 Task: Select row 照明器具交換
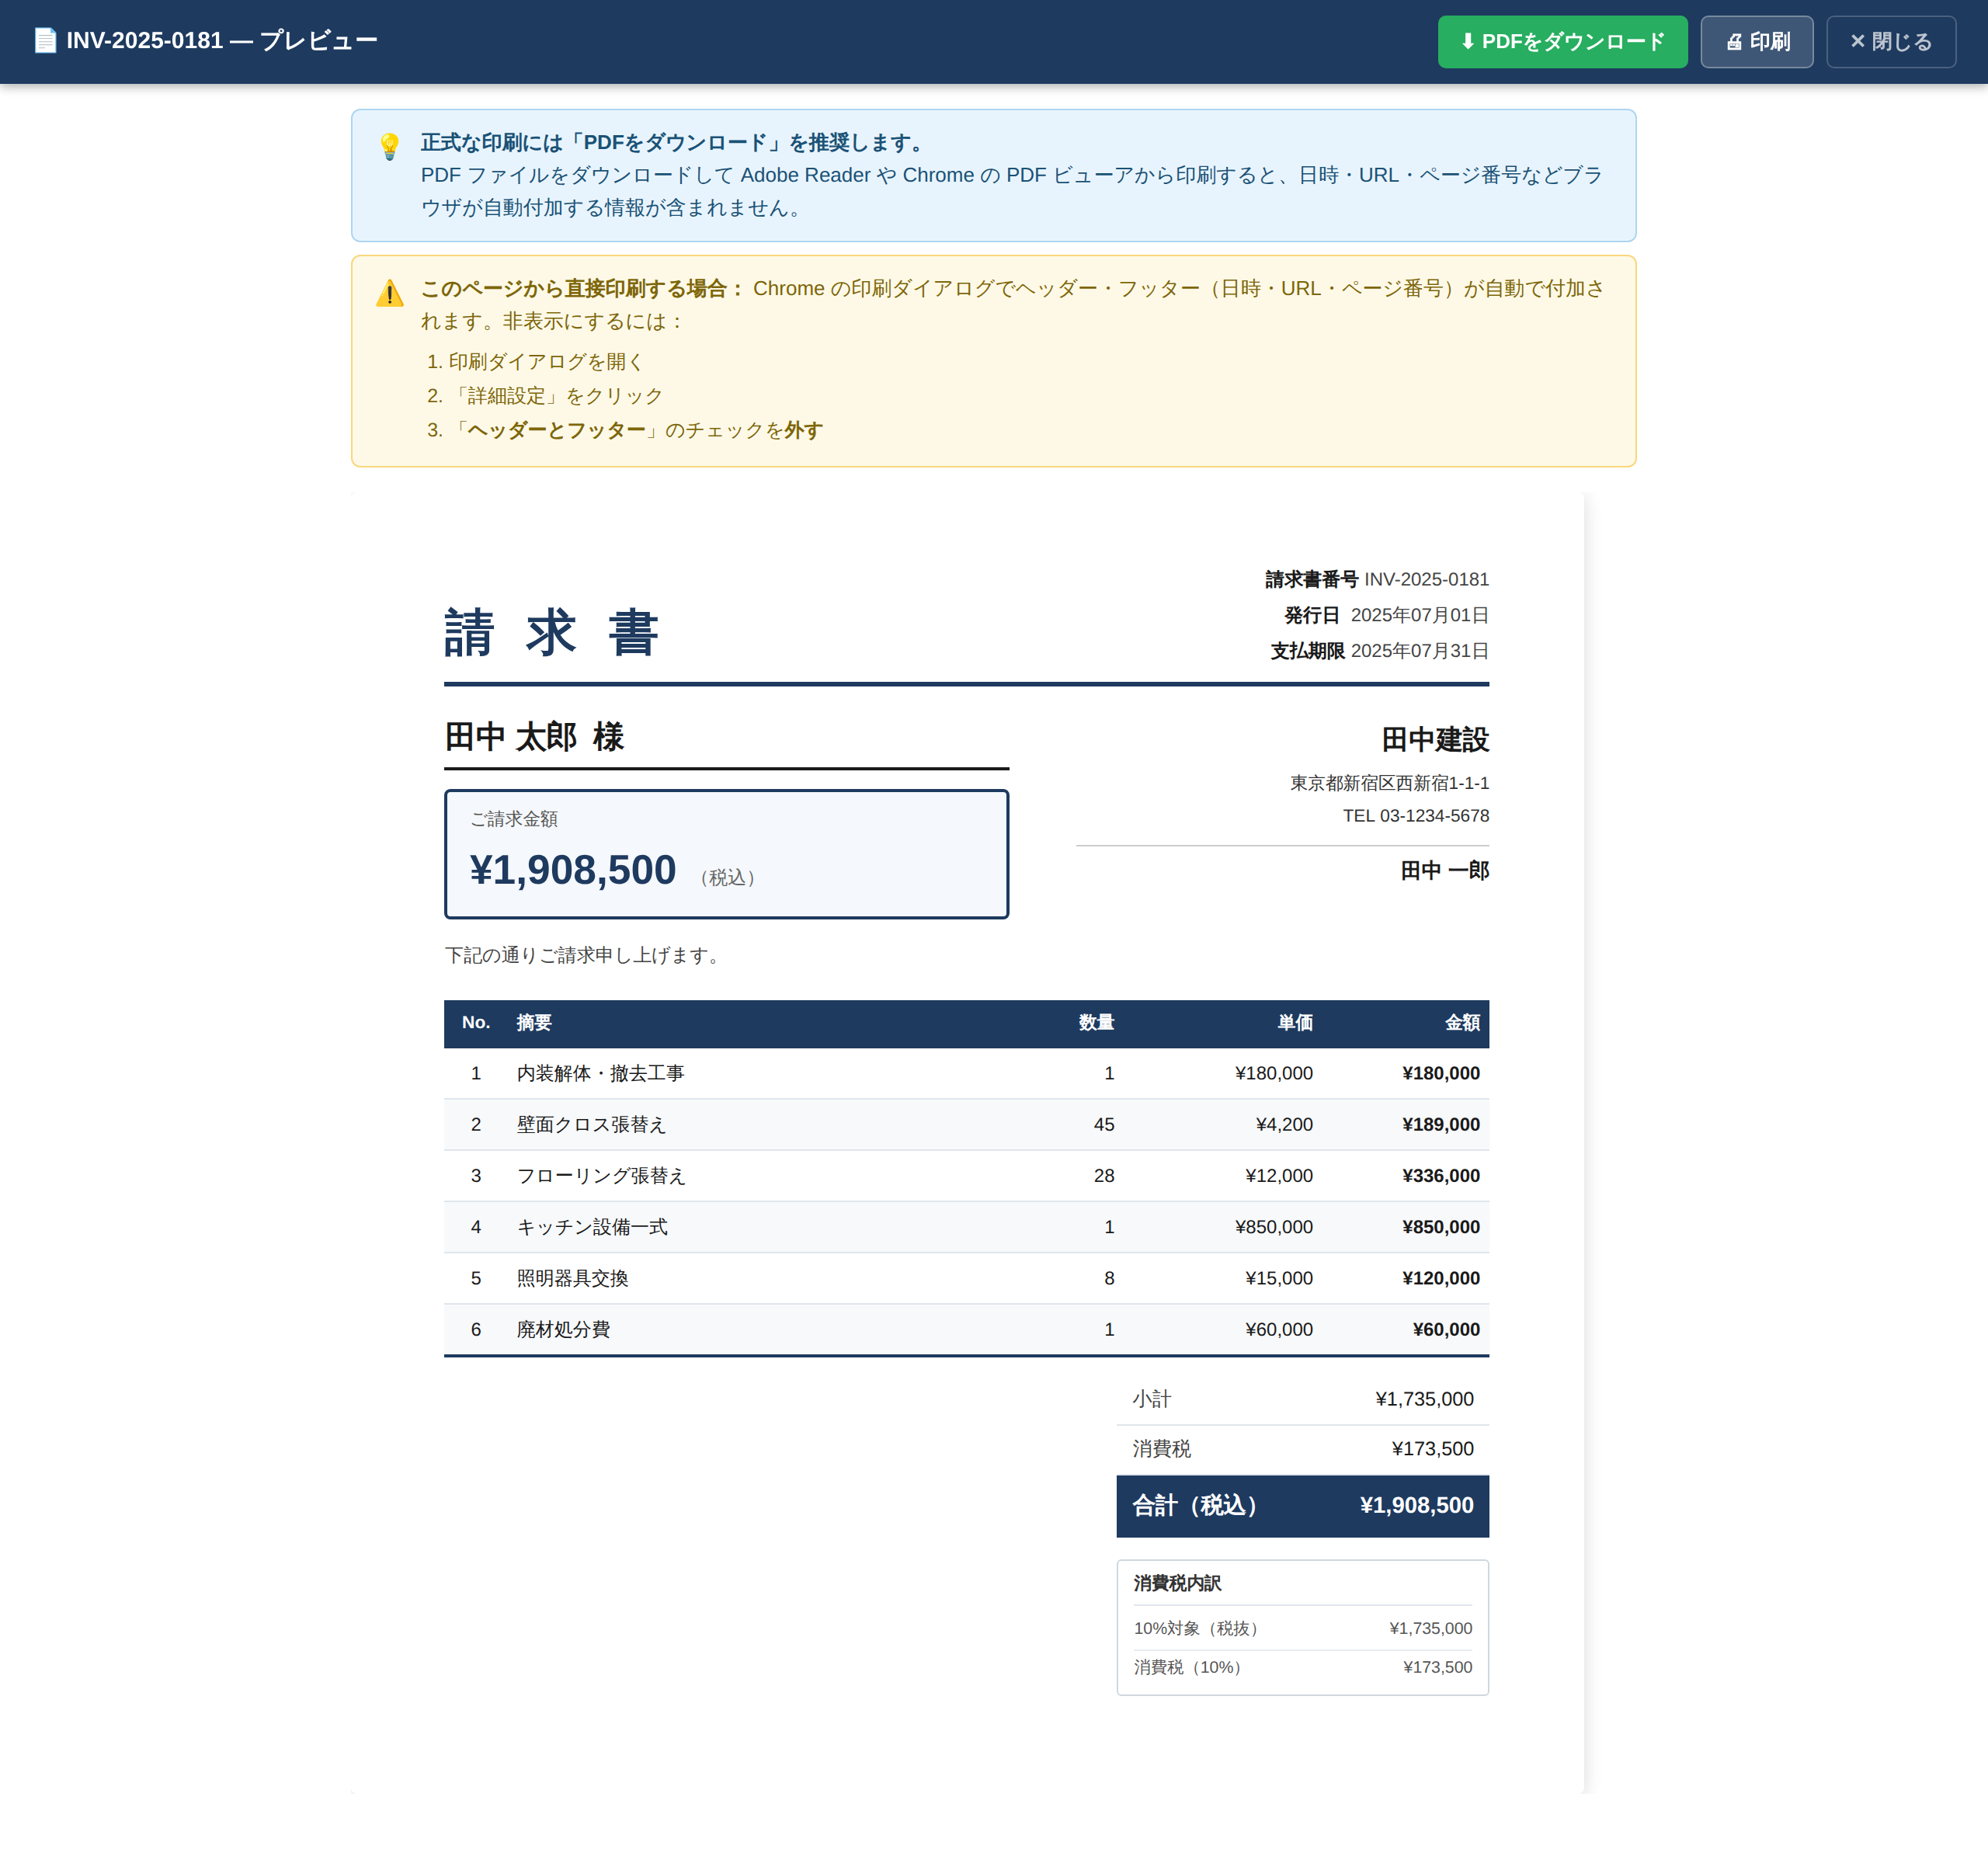[x=966, y=1279]
